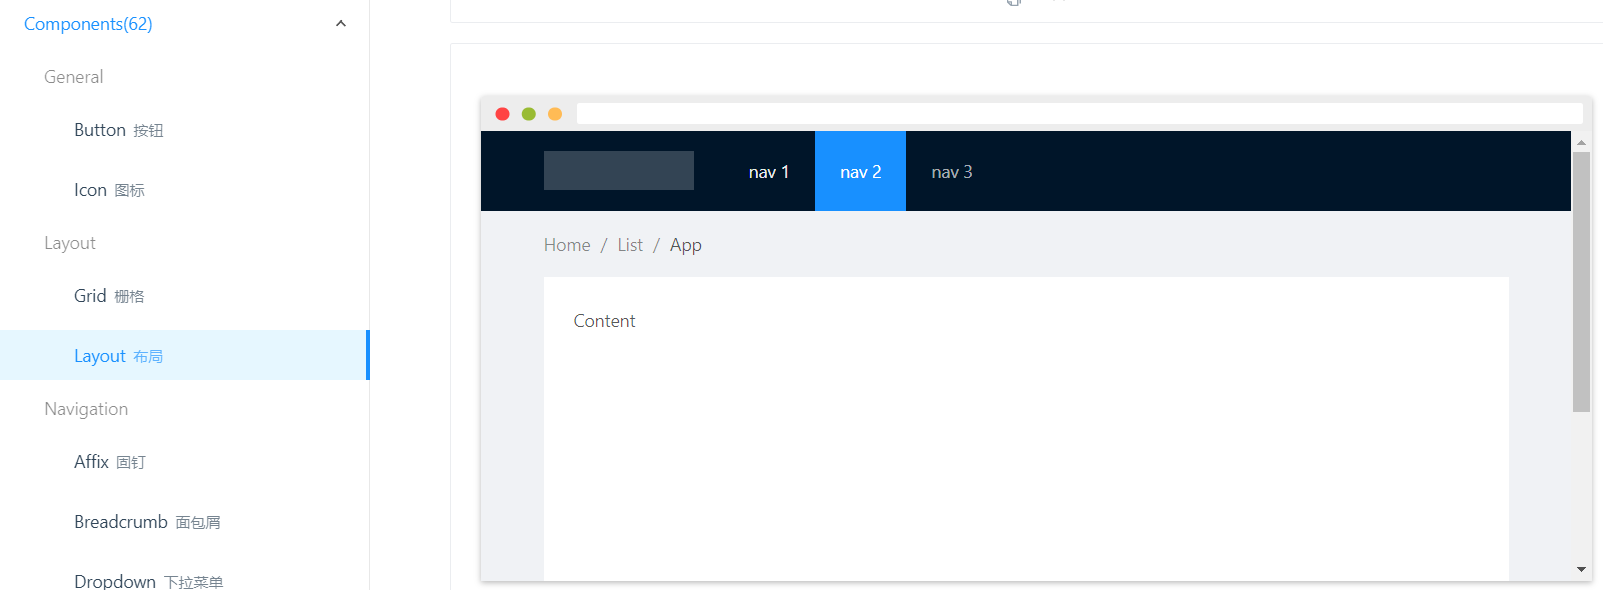The image size is (1603, 590).
Task: Select nav 2 in the demo header
Action: pyautogui.click(x=860, y=171)
